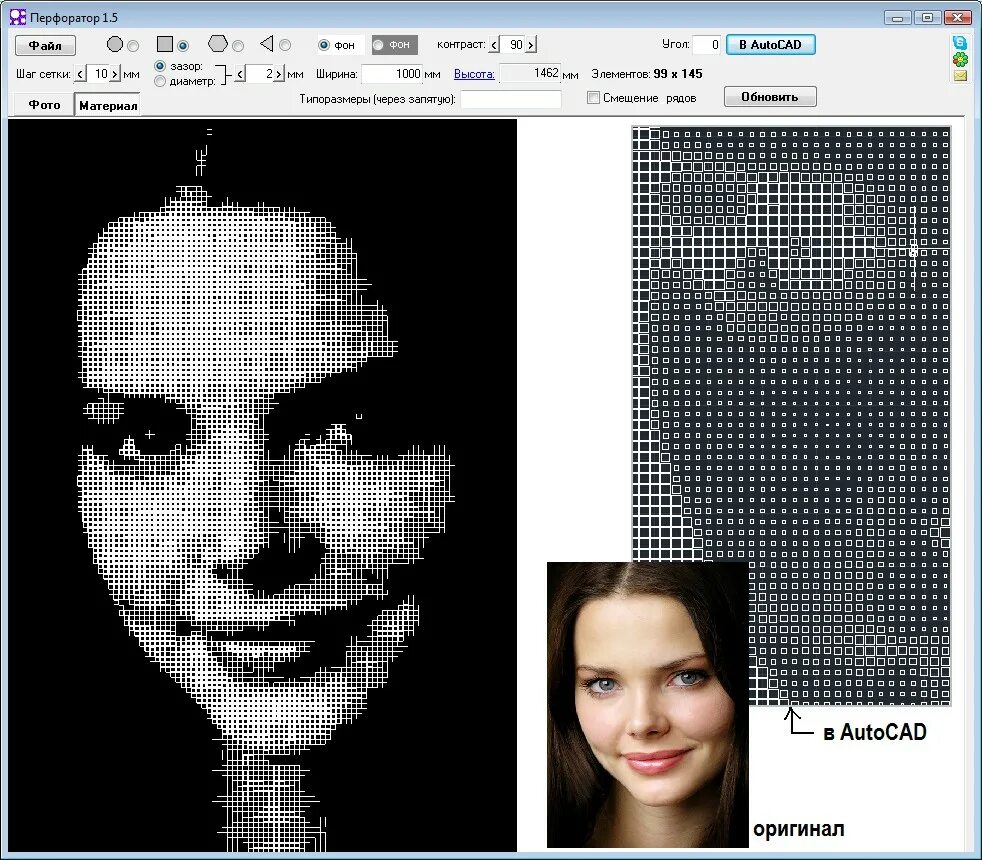Click the yellow envelope mail icon
Screen dimensions: 982x860
(960, 76)
